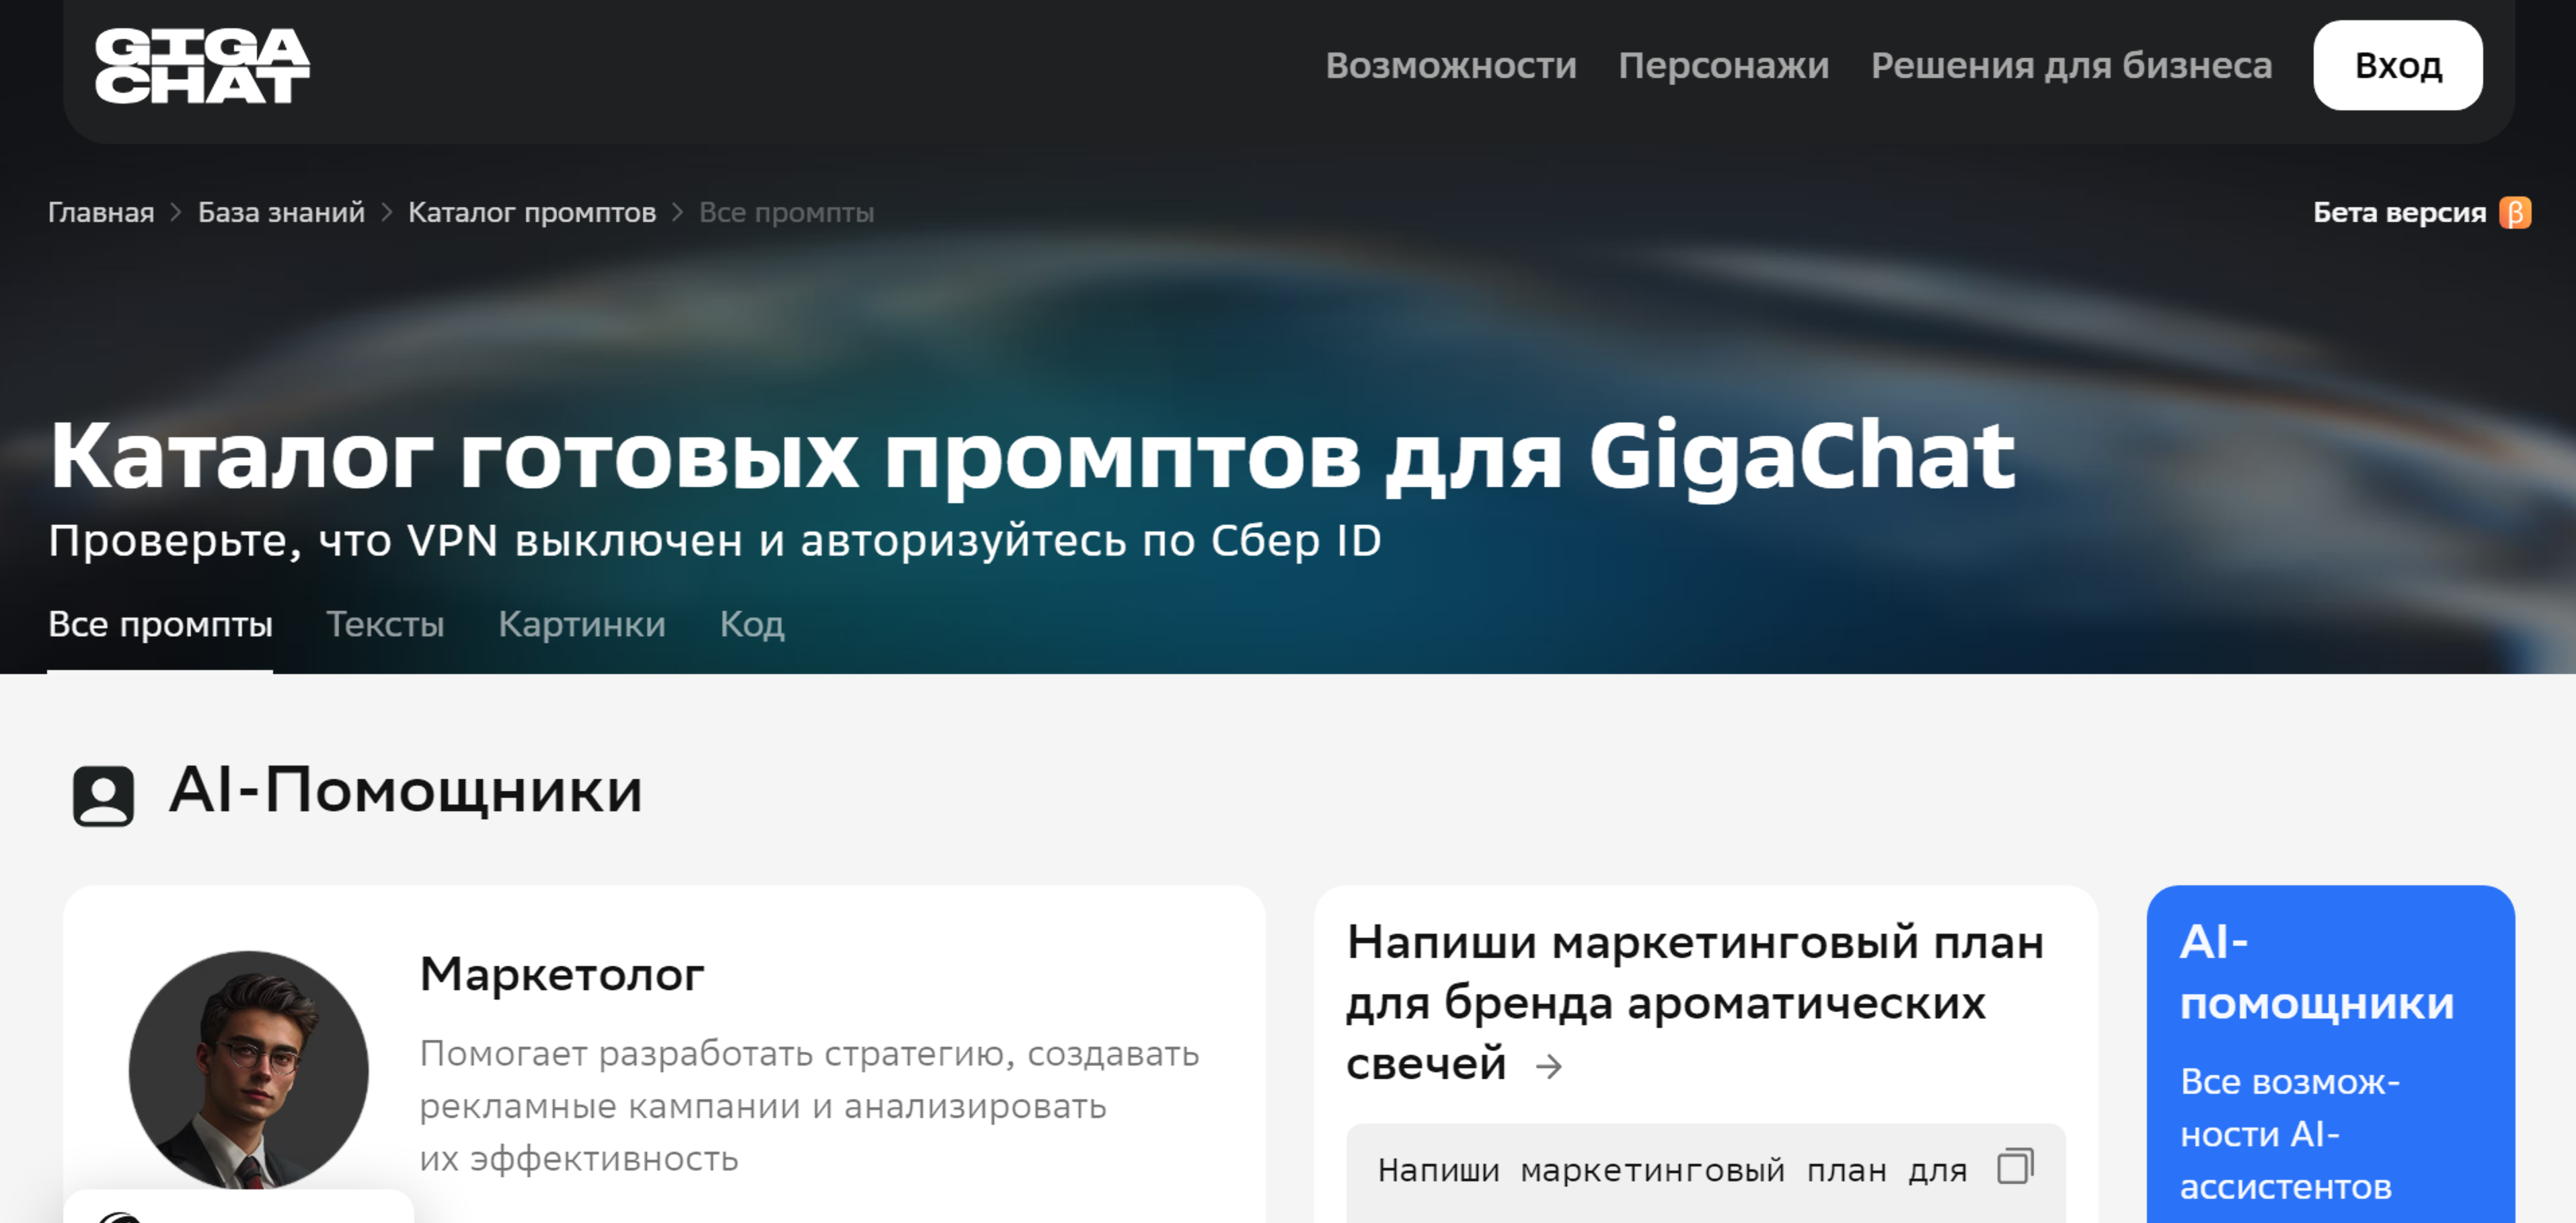Click the AI-Помощники person icon

point(103,795)
